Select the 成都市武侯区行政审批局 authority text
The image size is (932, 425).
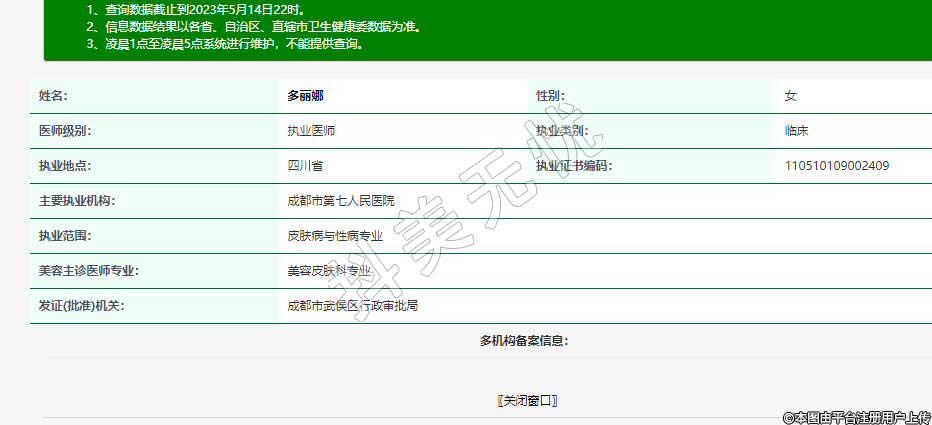click(353, 306)
